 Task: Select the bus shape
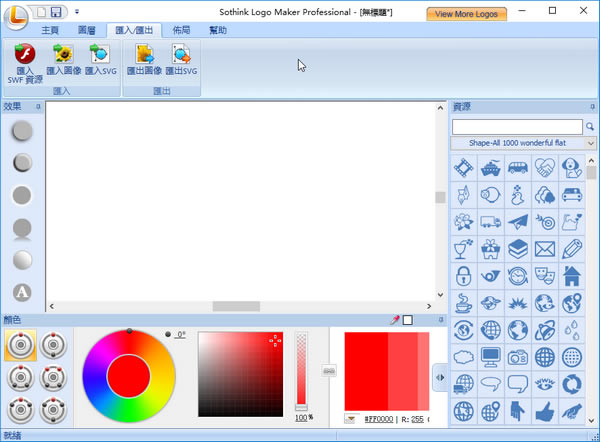pos(518,168)
